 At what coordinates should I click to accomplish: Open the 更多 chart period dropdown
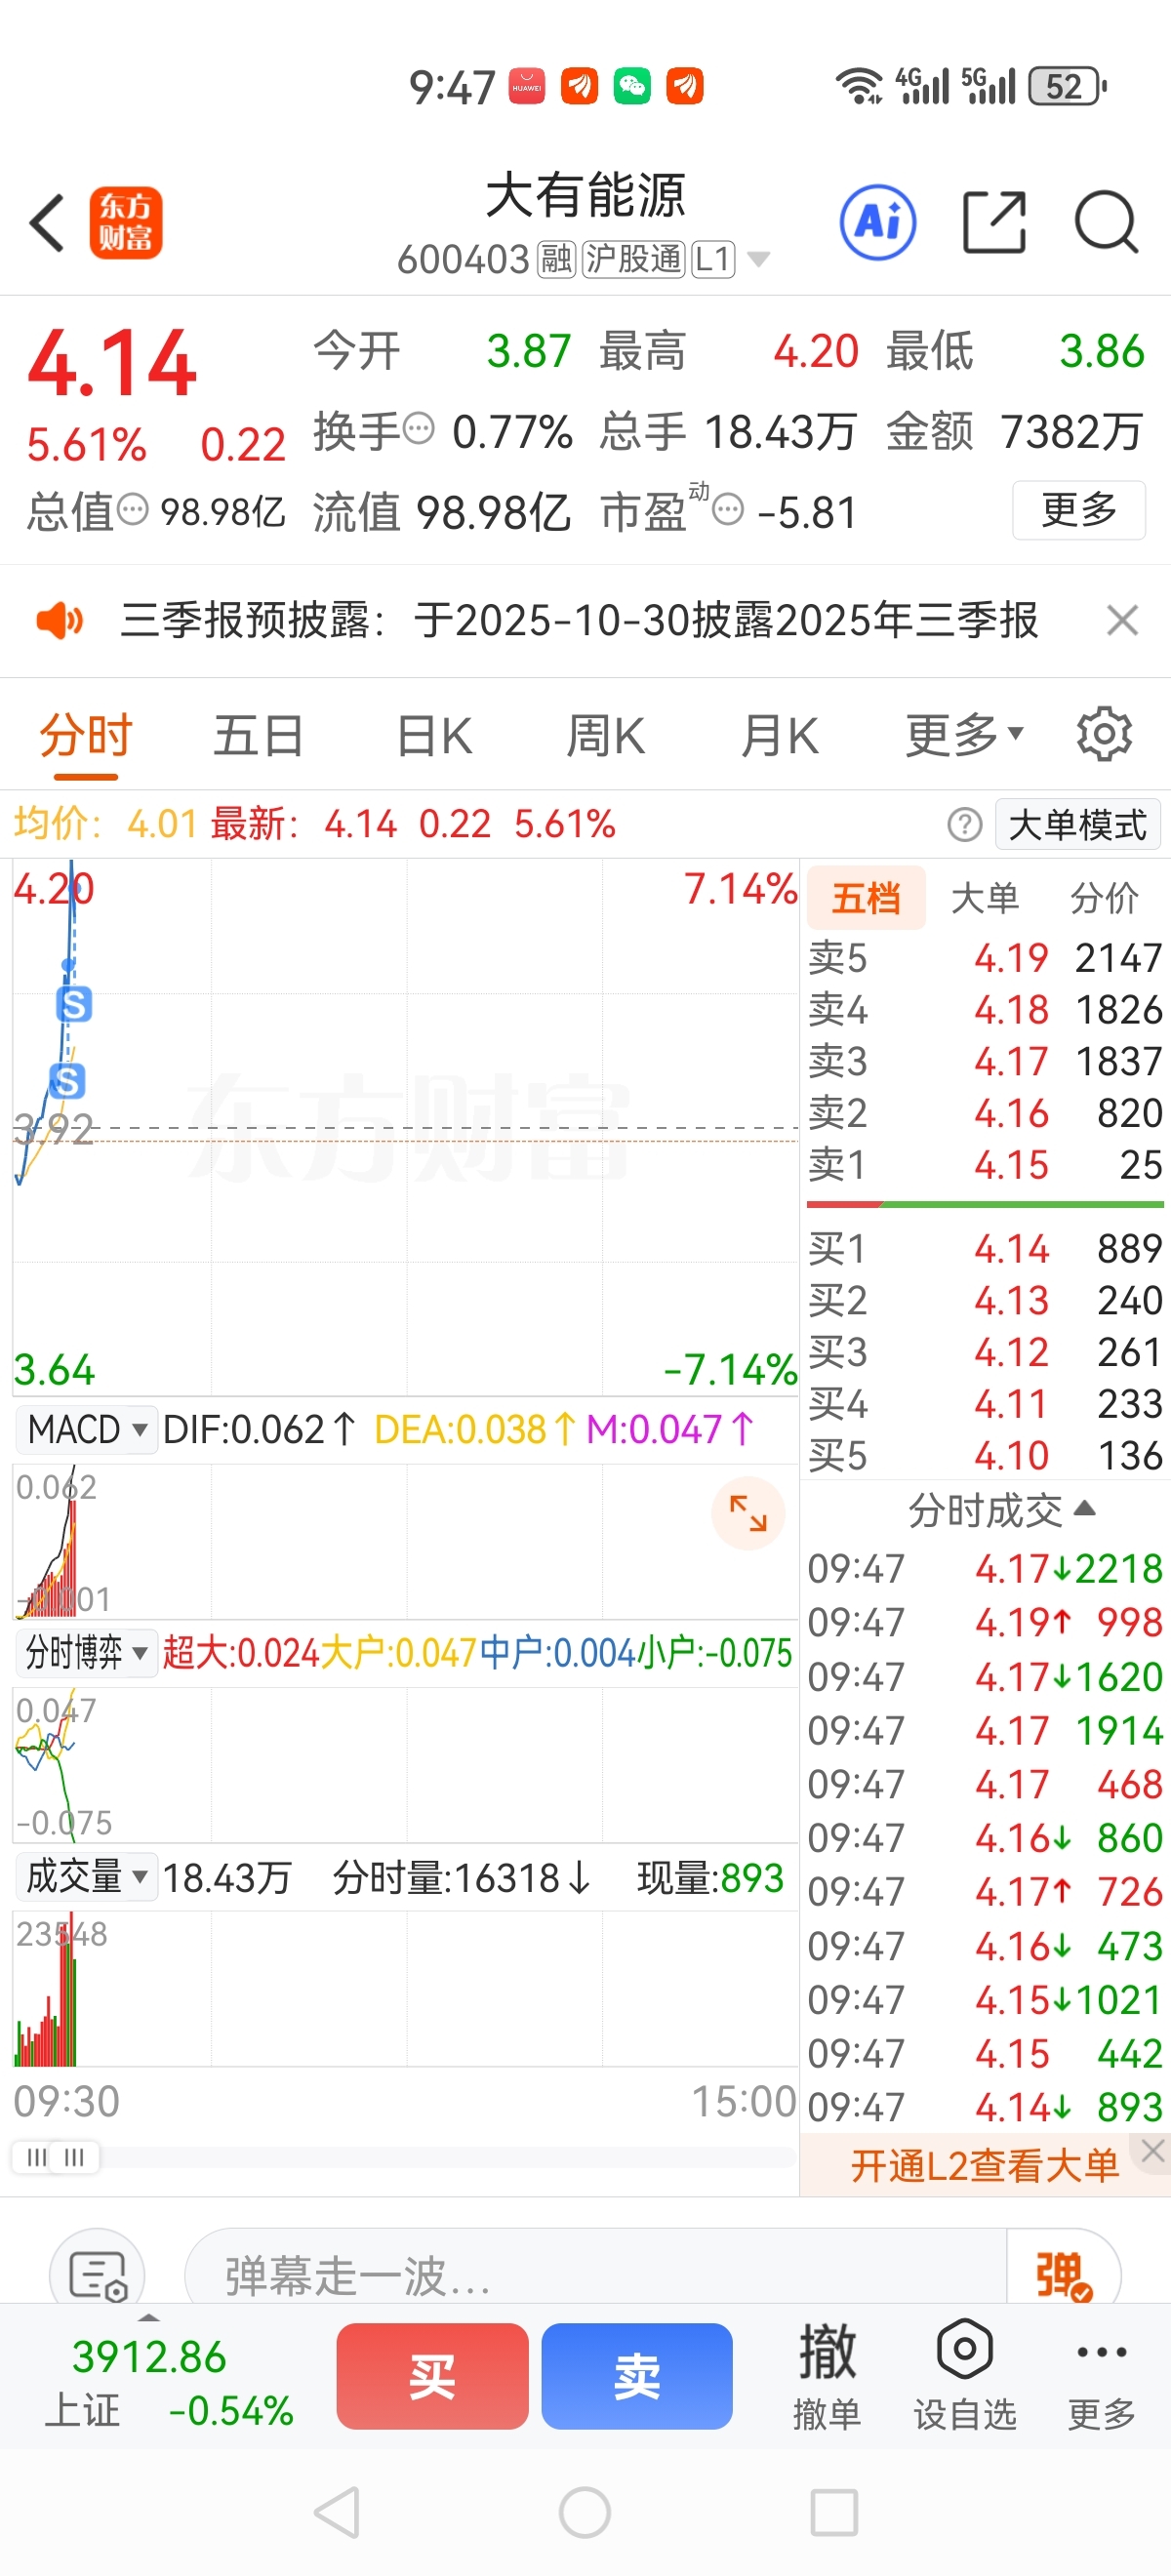(x=964, y=735)
